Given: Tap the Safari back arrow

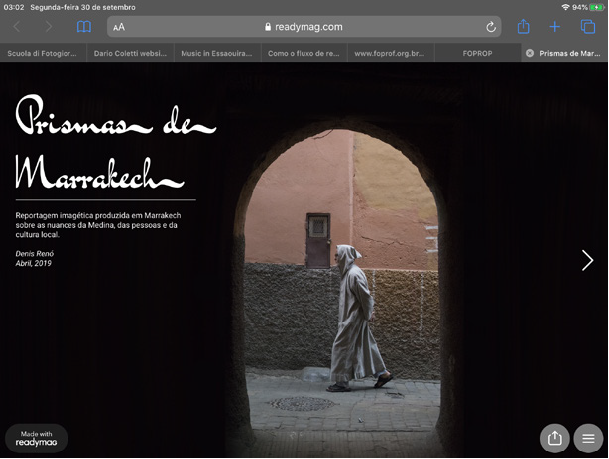Looking at the screenshot, I should pos(17,27).
